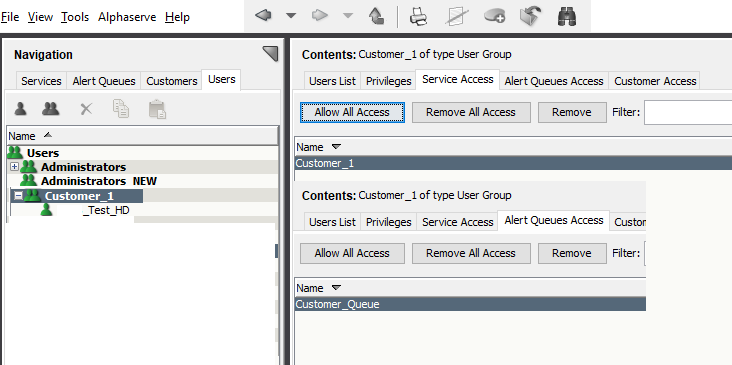Click the new user group icon
732x365 pixels.
click(50, 109)
